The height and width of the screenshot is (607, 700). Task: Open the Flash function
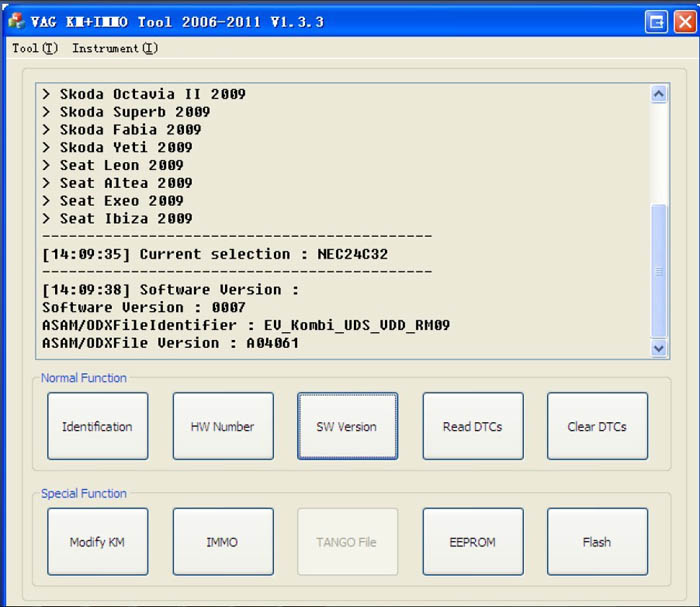pyautogui.click(x=597, y=542)
